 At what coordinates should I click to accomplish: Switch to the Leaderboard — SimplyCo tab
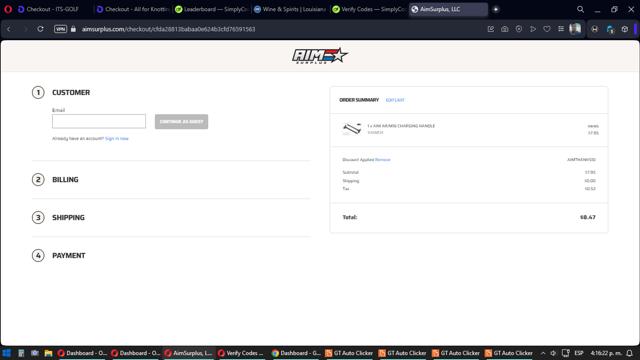211,9
